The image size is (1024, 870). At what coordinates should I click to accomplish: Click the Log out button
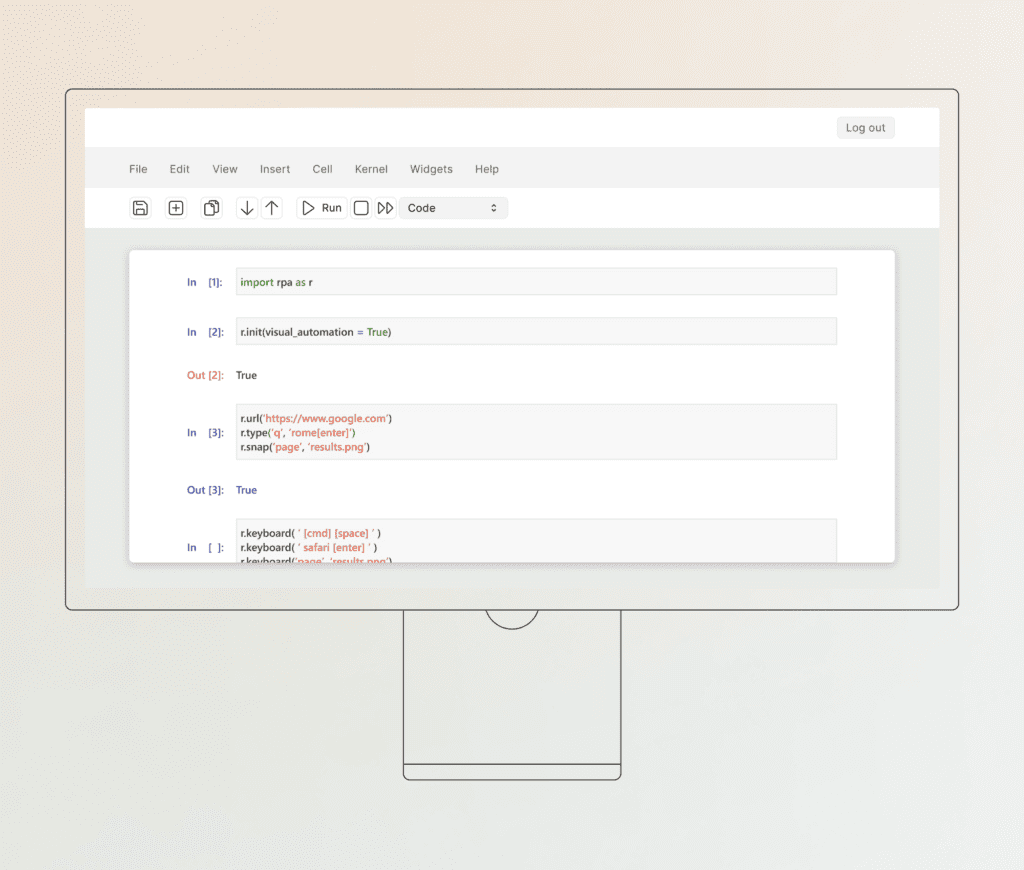865,128
